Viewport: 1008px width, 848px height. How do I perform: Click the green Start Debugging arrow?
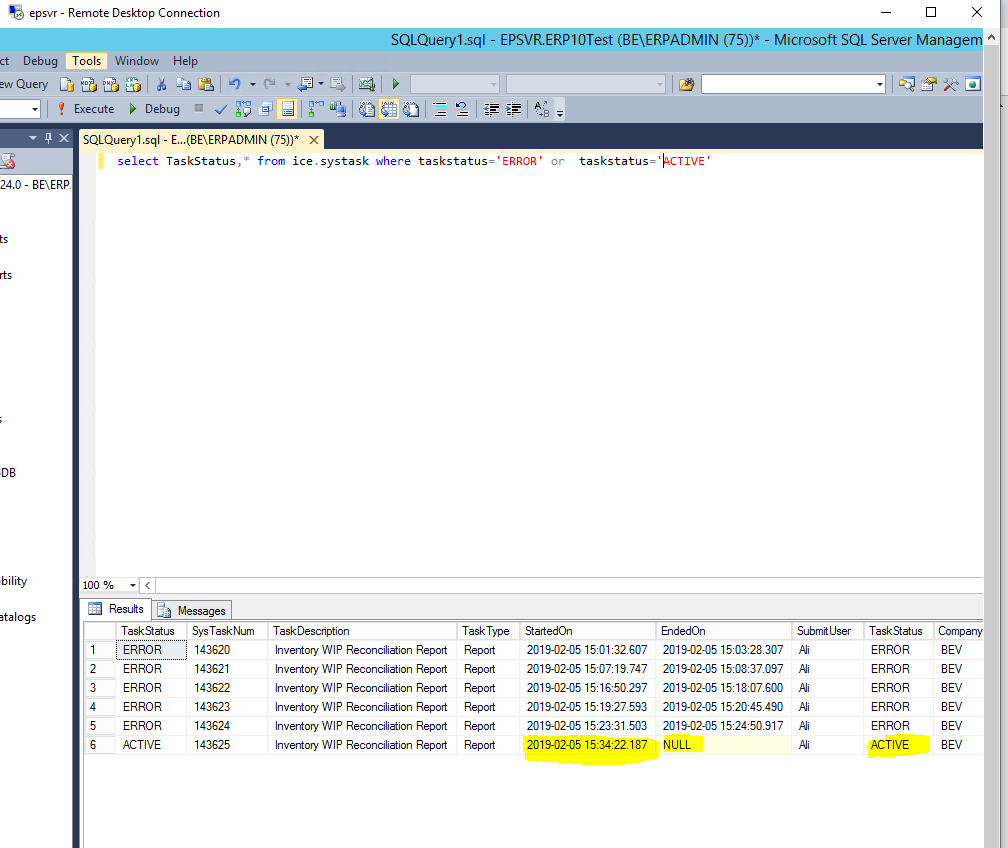[395, 84]
